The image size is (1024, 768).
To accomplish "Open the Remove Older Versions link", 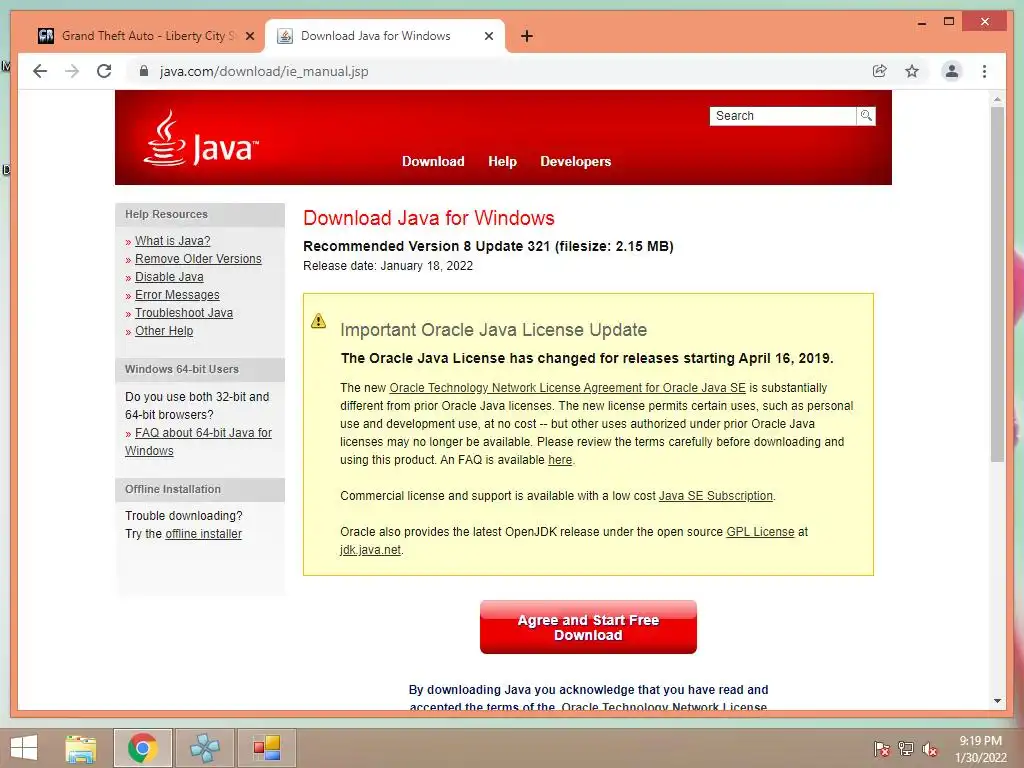I will click(x=198, y=259).
